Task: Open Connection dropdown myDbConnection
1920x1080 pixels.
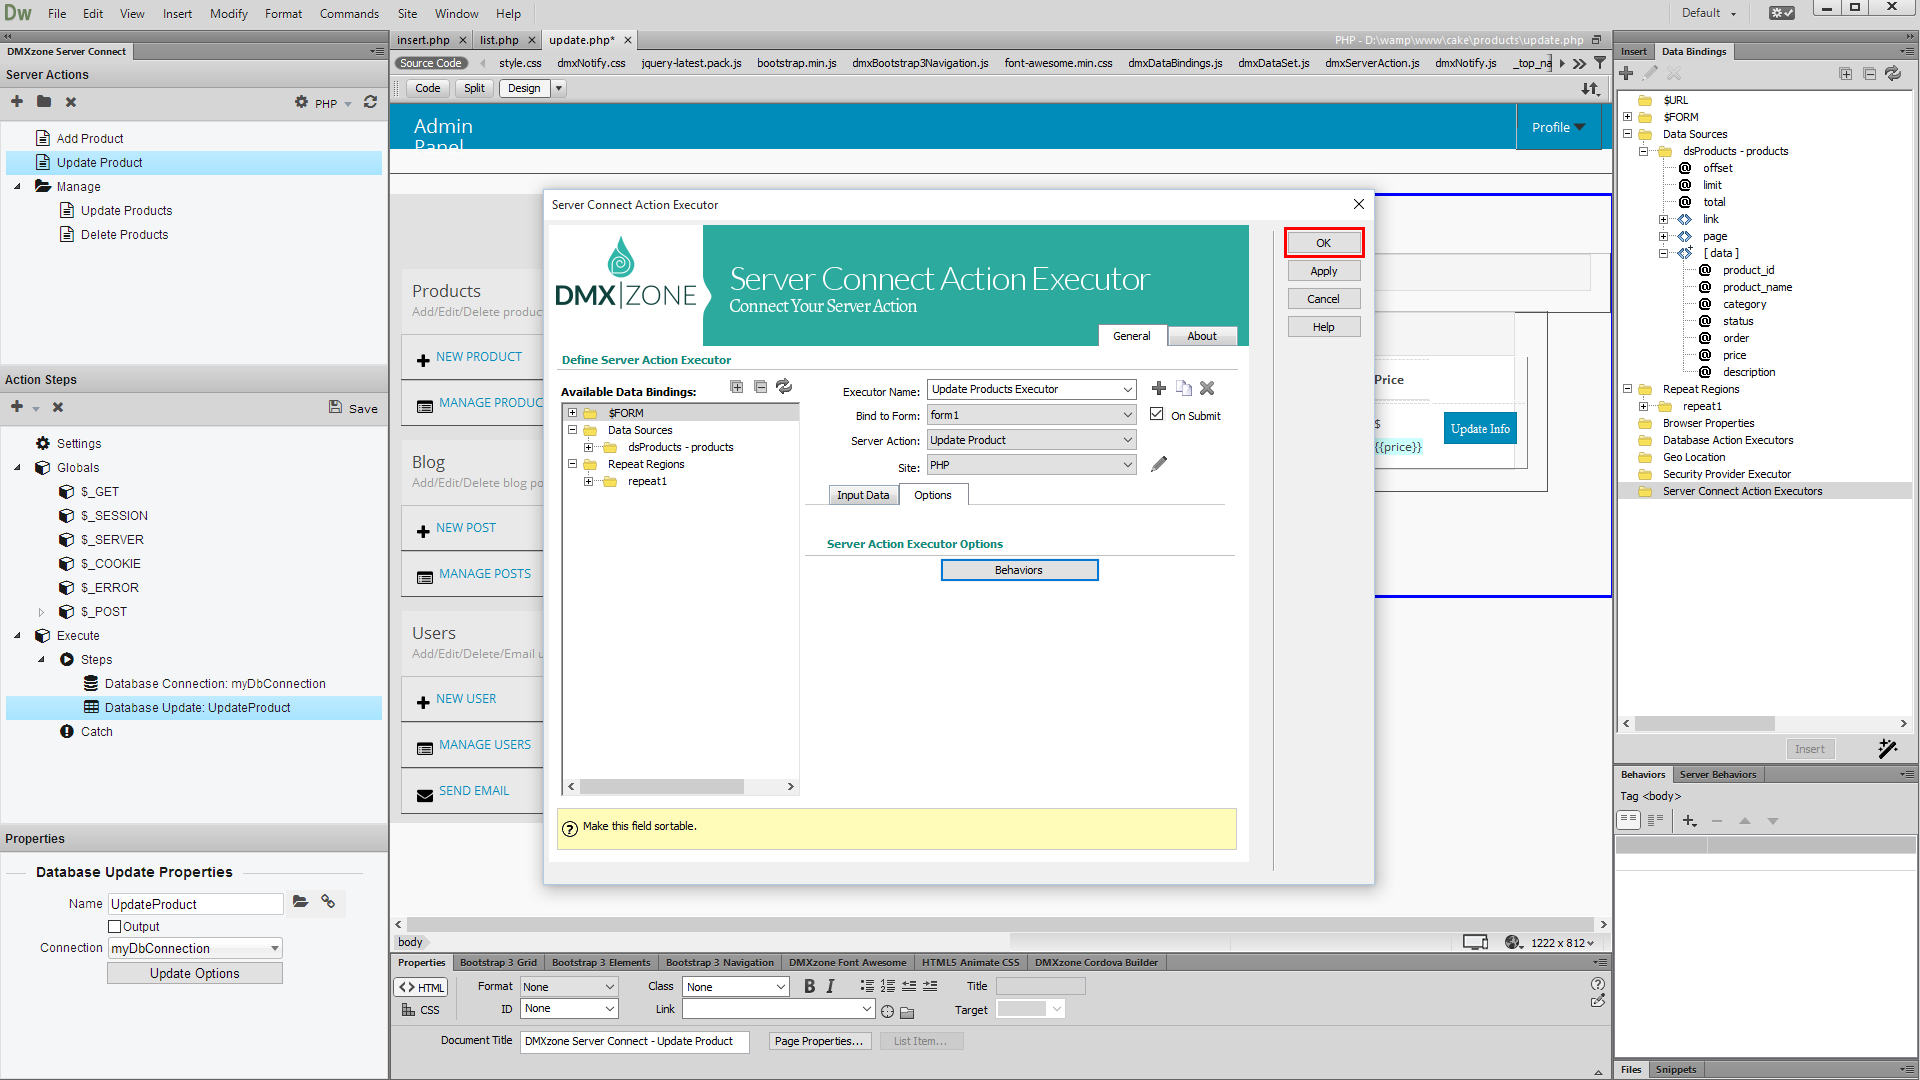Action: click(275, 948)
